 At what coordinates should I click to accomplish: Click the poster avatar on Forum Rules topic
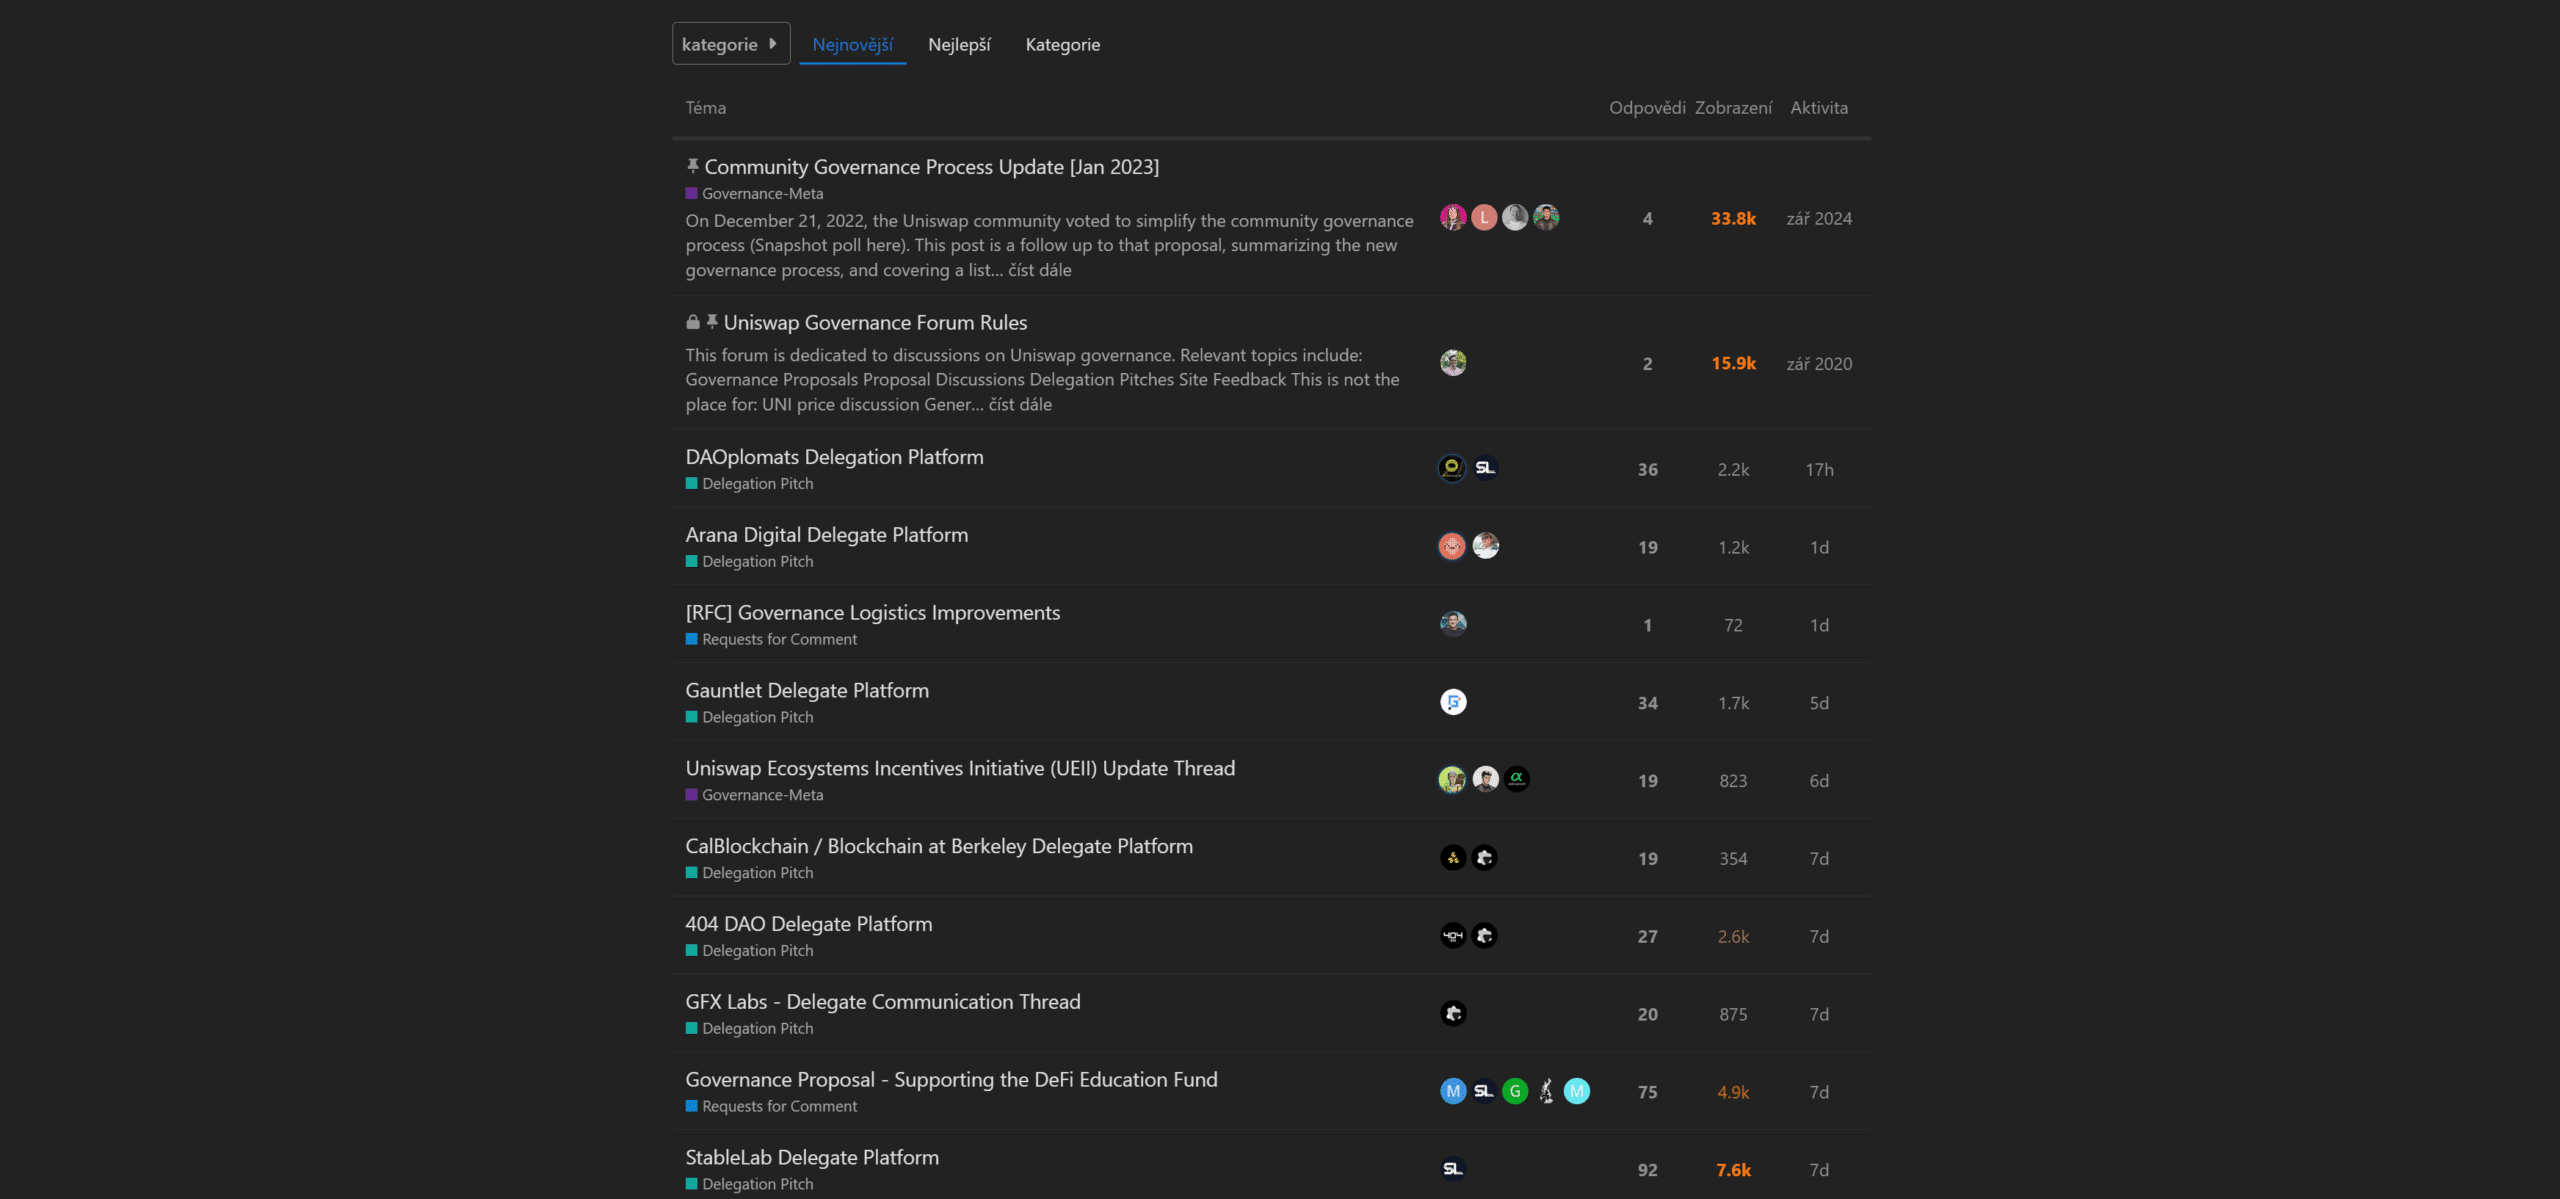click(x=1453, y=363)
